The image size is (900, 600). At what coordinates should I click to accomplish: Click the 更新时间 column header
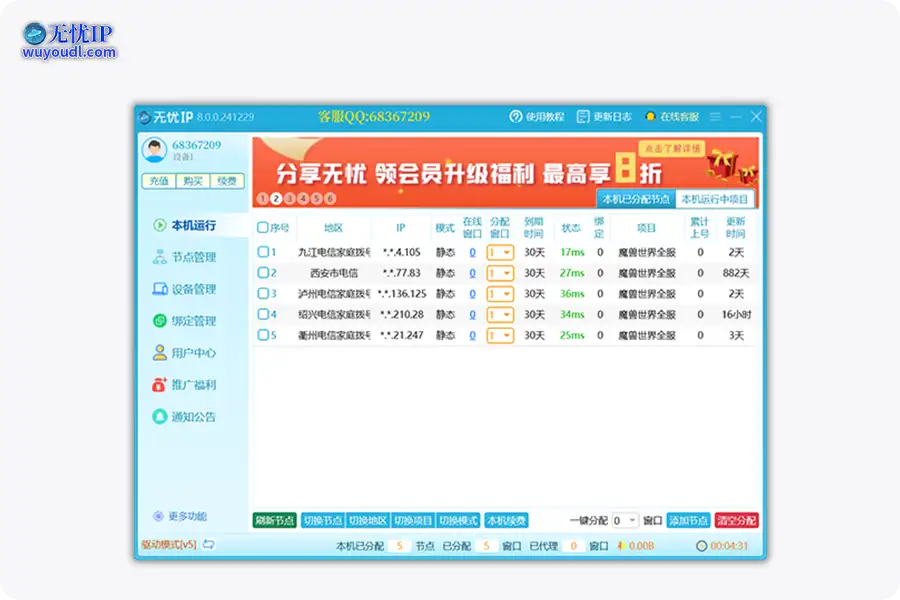pos(735,228)
